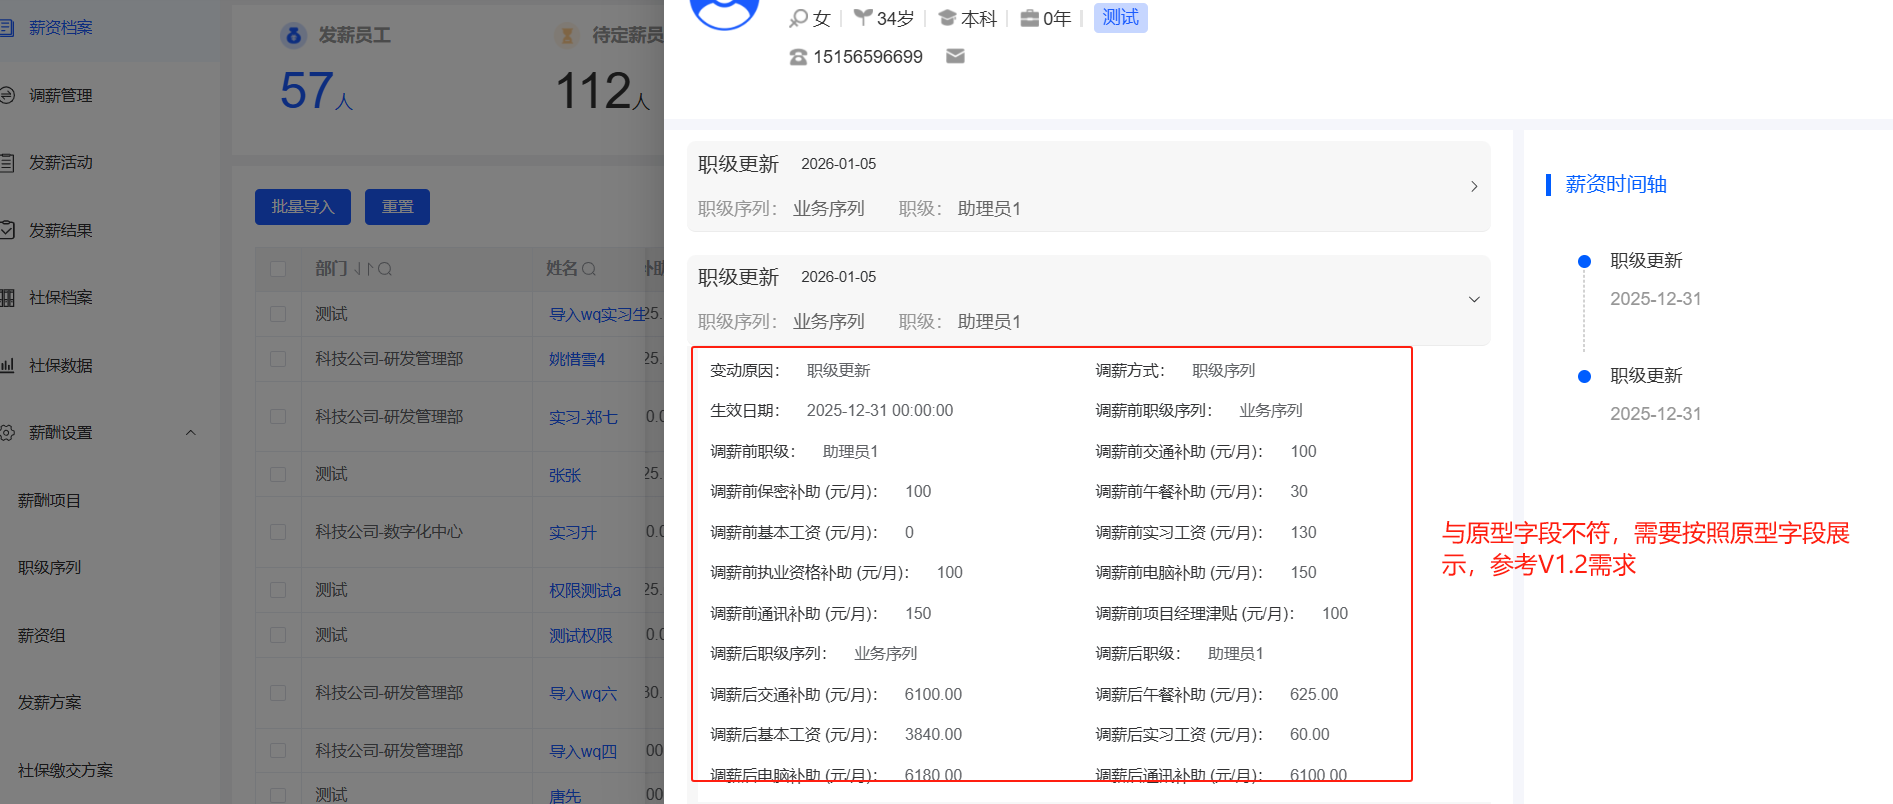
Task: Click the 社保数据 bar chart icon
Action: 7,365
